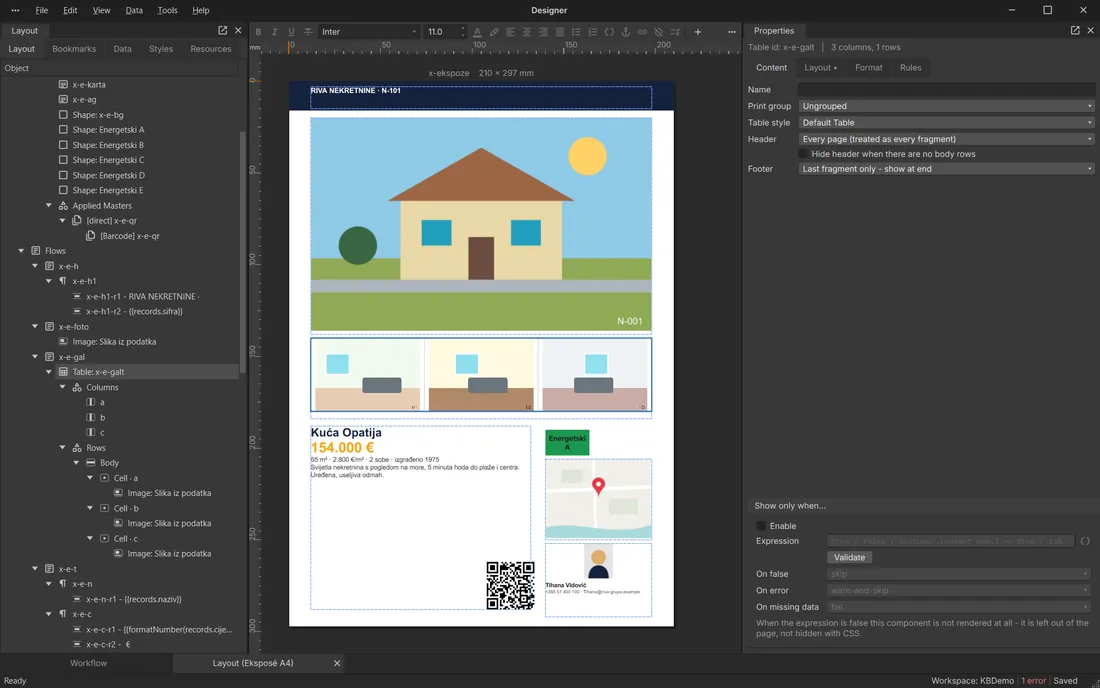1100x688 pixels.
Task: Open the Inter font family dropdown
Action: pos(369,32)
